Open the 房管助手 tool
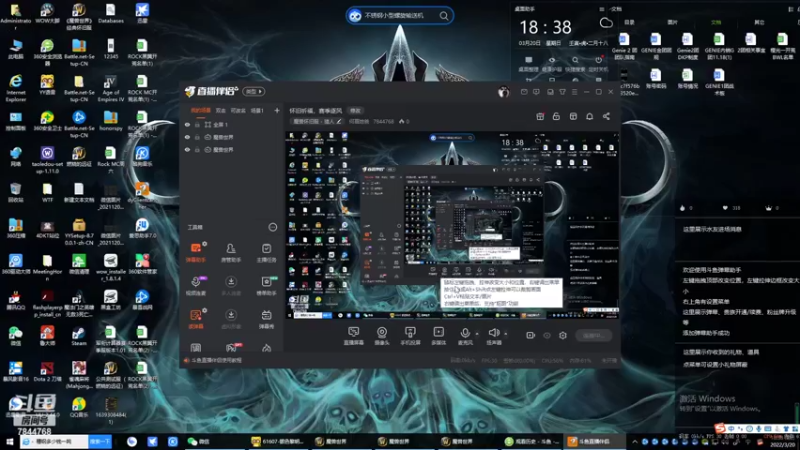The image size is (800, 450). pos(231,253)
